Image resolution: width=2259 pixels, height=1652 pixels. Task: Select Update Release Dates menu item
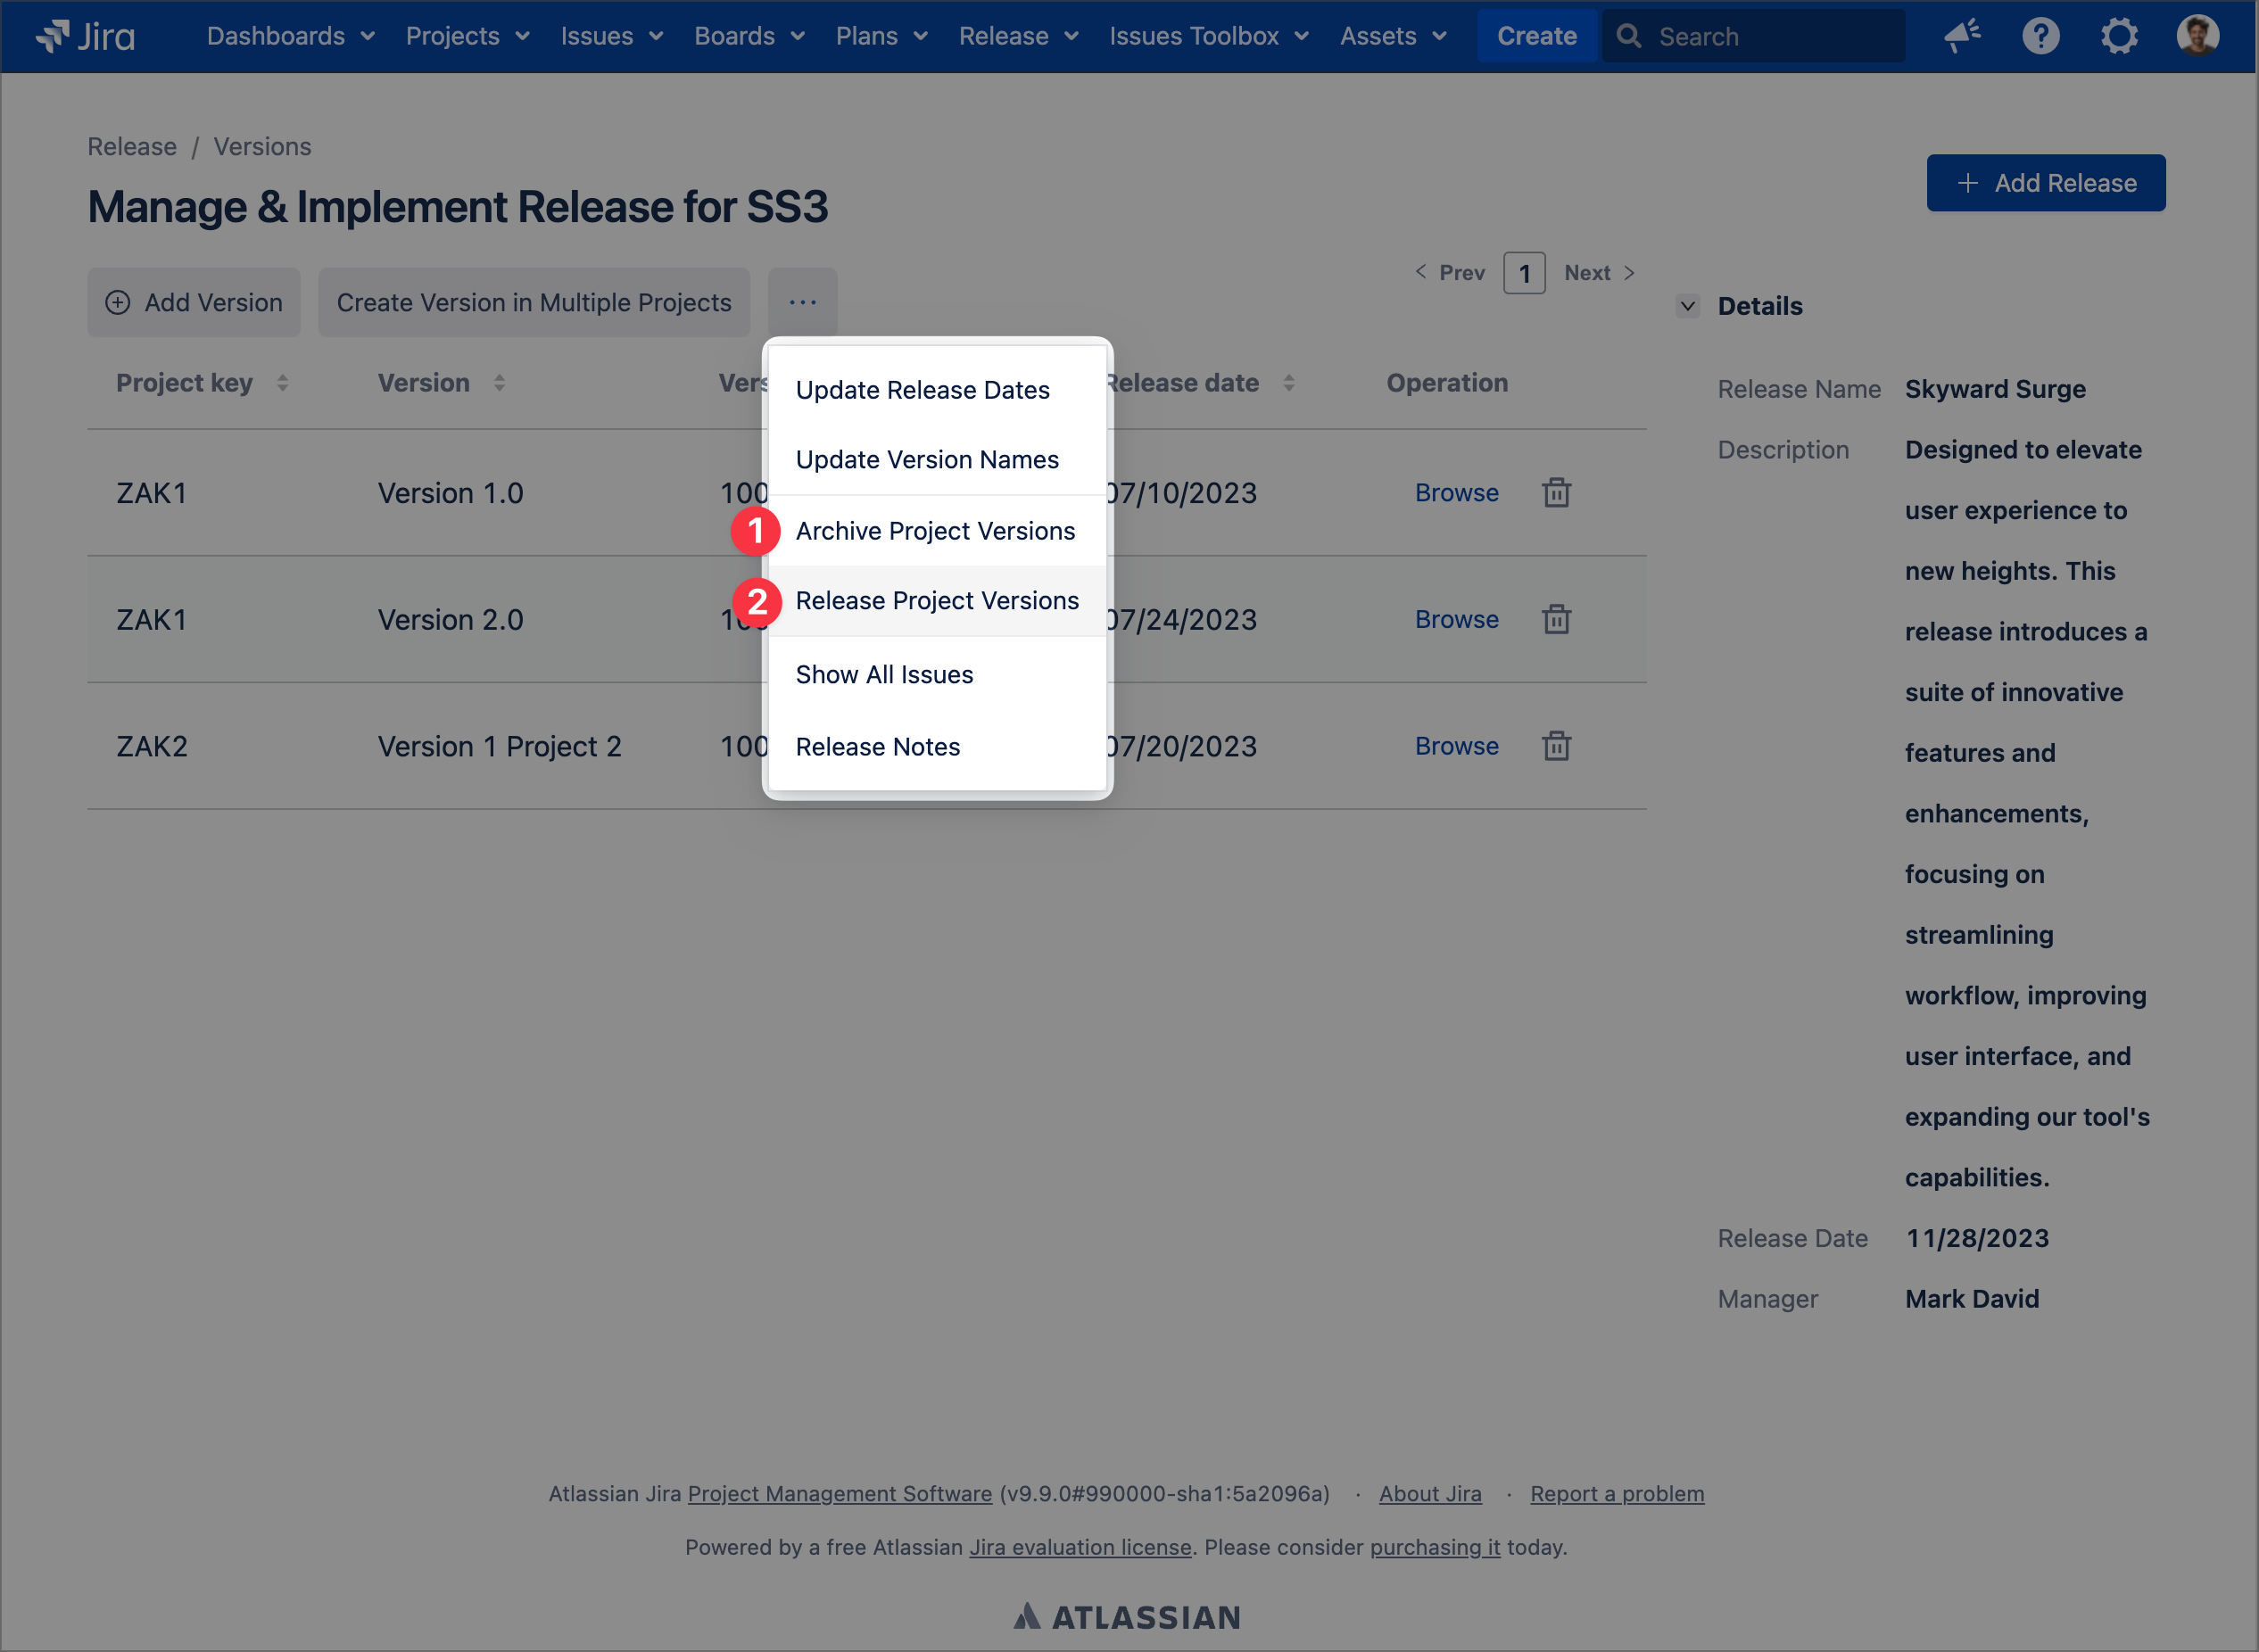click(x=937, y=389)
